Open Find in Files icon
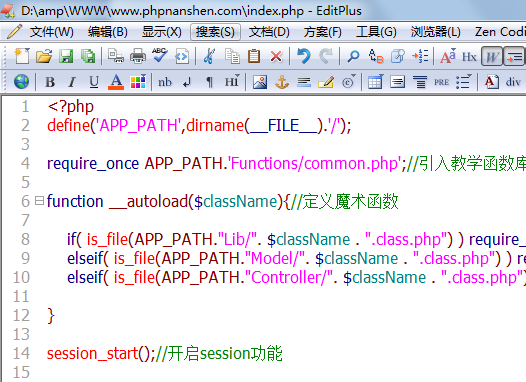This screenshot has width=526, height=382. [x=398, y=56]
